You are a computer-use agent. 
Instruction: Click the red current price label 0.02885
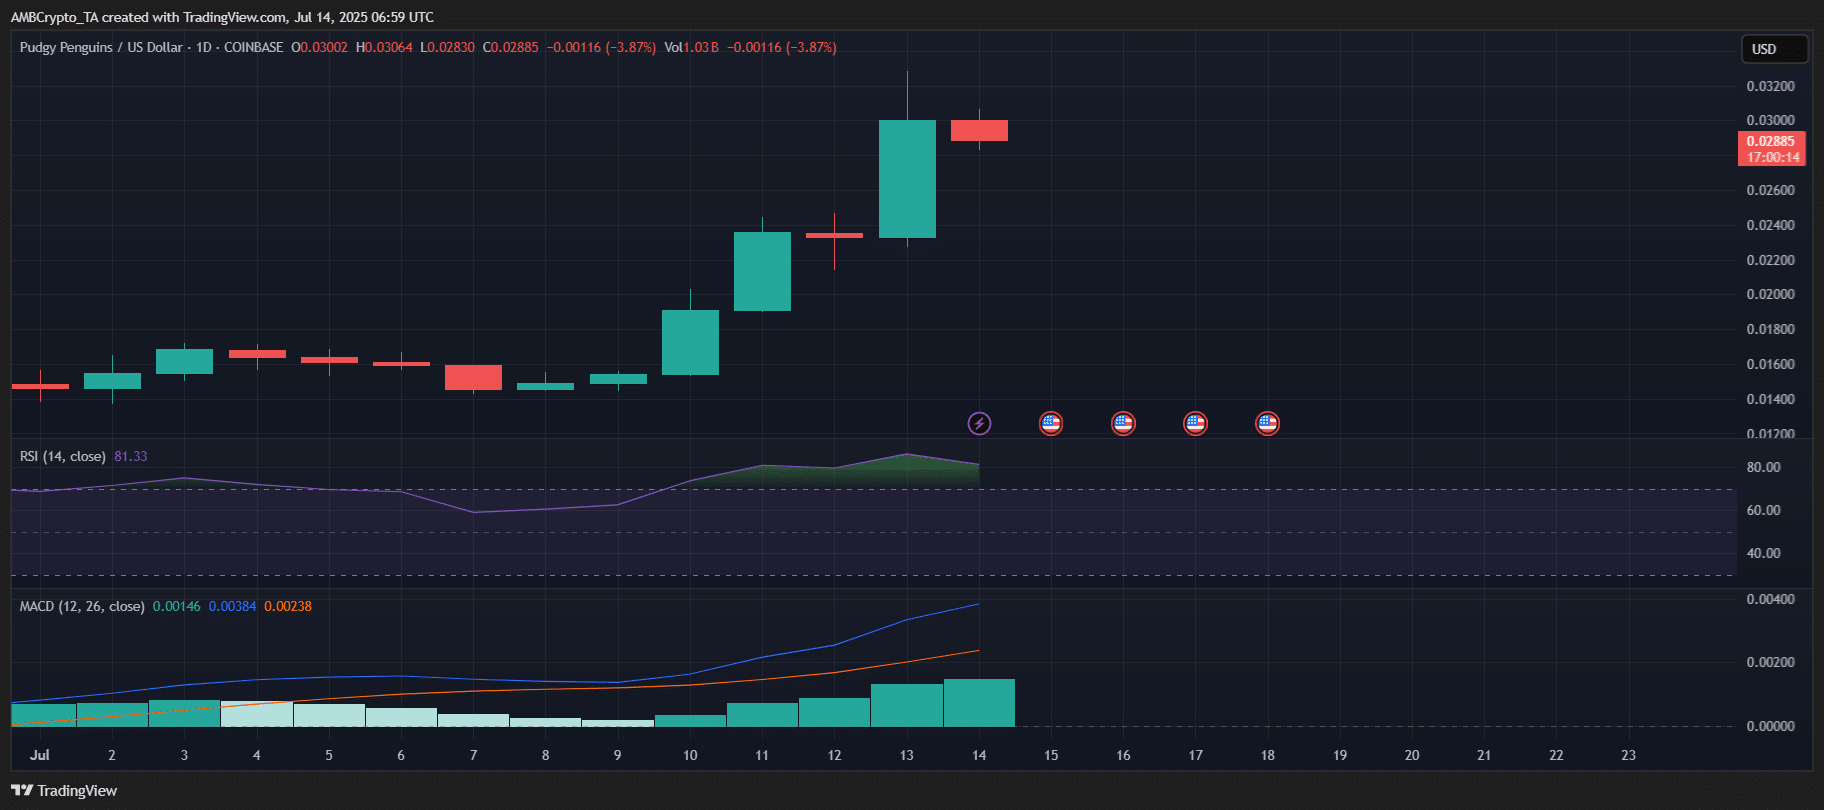click(x=1771, y=142)
